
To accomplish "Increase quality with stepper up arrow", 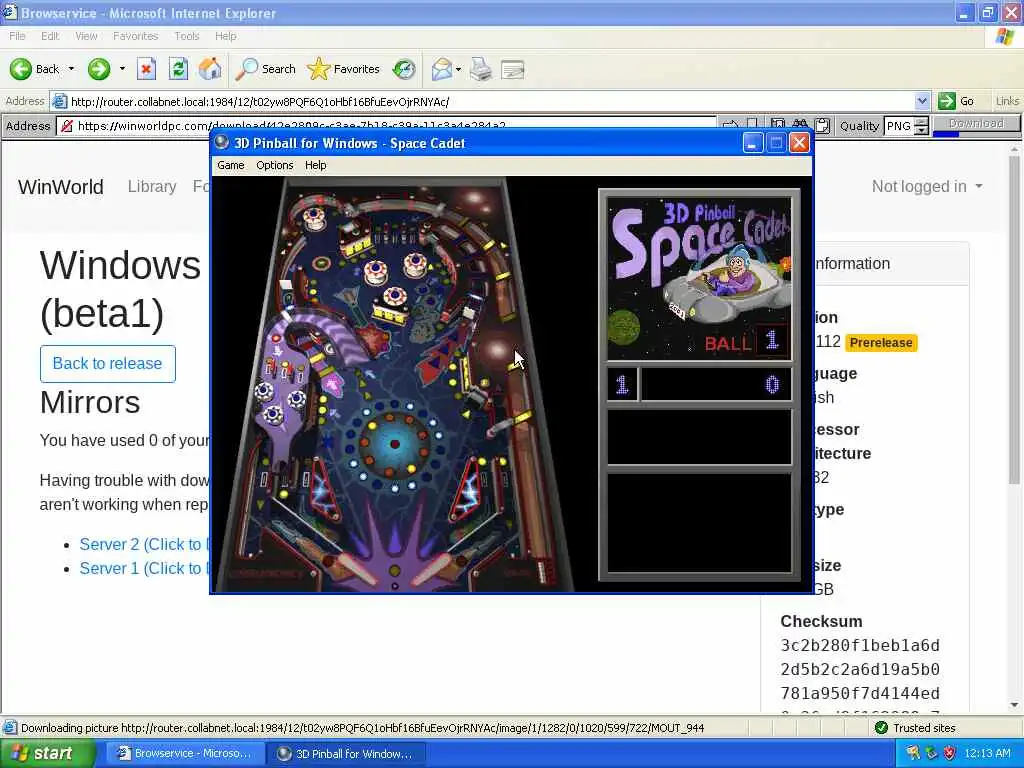I will coord(921,121).
